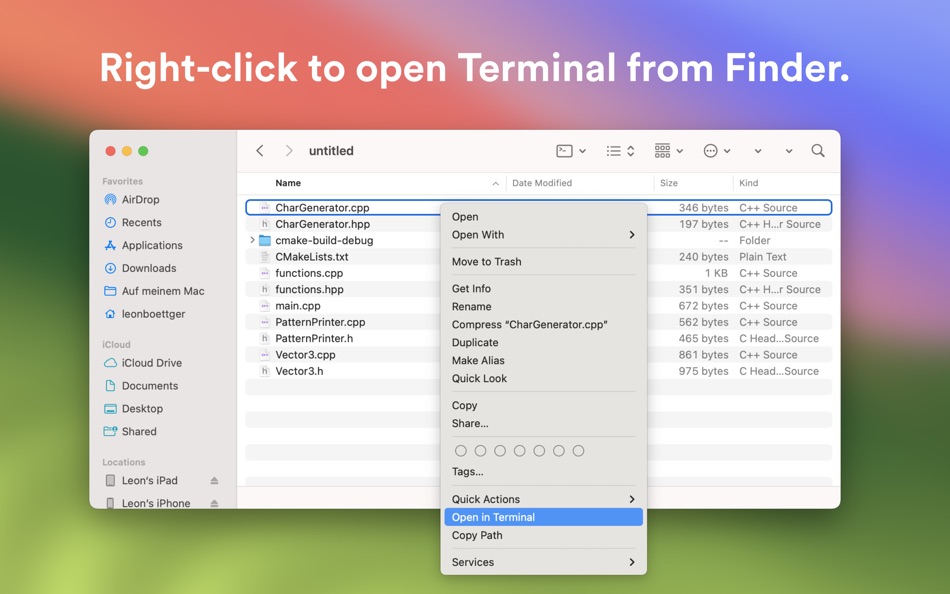Choose Quick Look
950x594 pixels.
[543, 378]
